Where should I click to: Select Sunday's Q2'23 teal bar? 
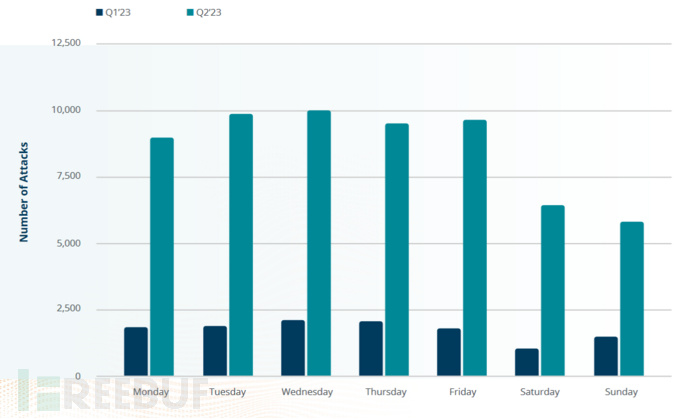(x=631, y=298)
